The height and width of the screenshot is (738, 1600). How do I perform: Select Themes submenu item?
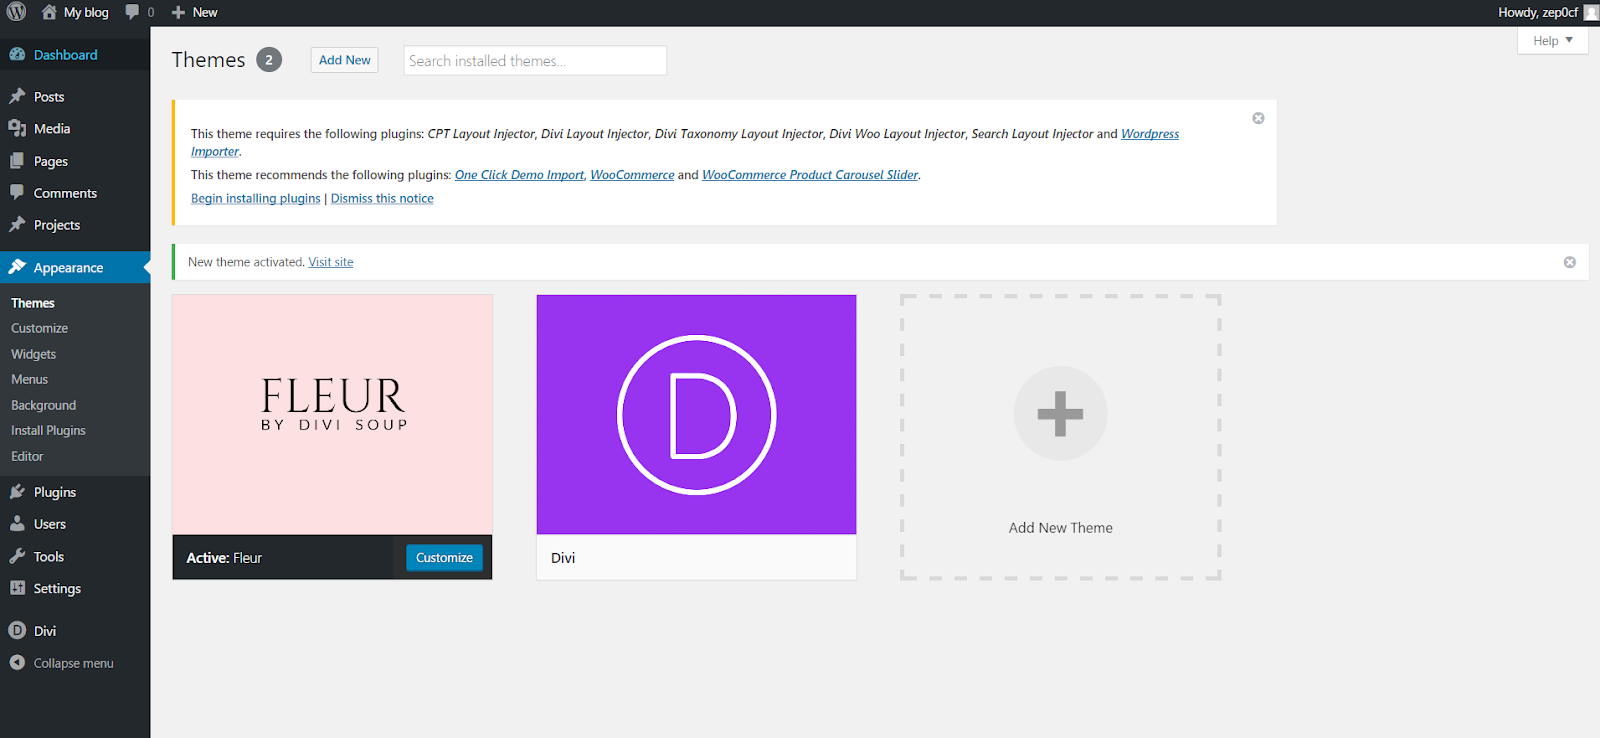33,303
